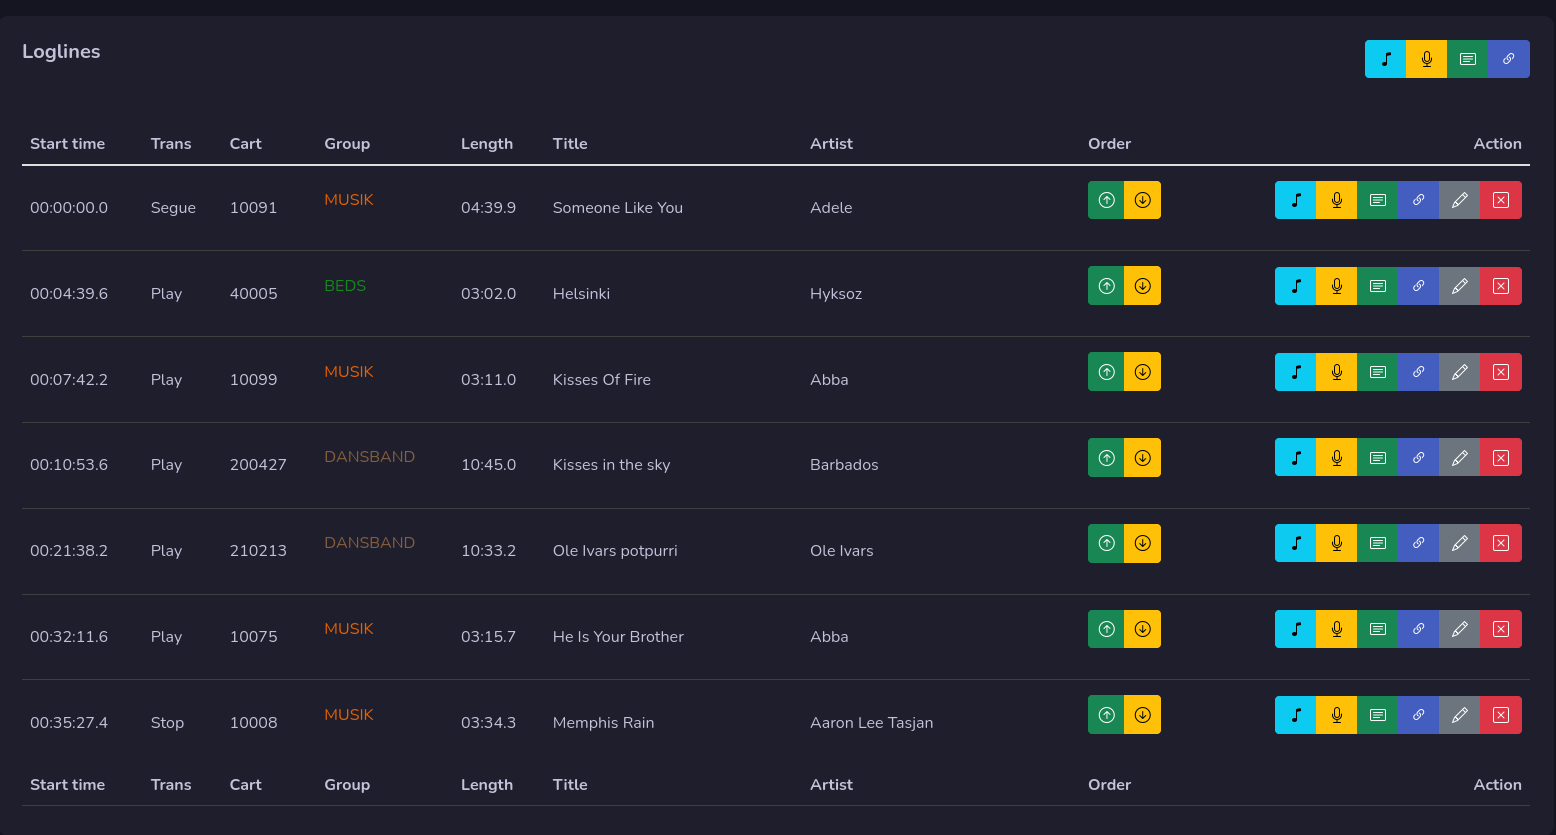Move He Is Your Brother row down
Screen dimensions: 1556x835
(x=1142, y=629)
